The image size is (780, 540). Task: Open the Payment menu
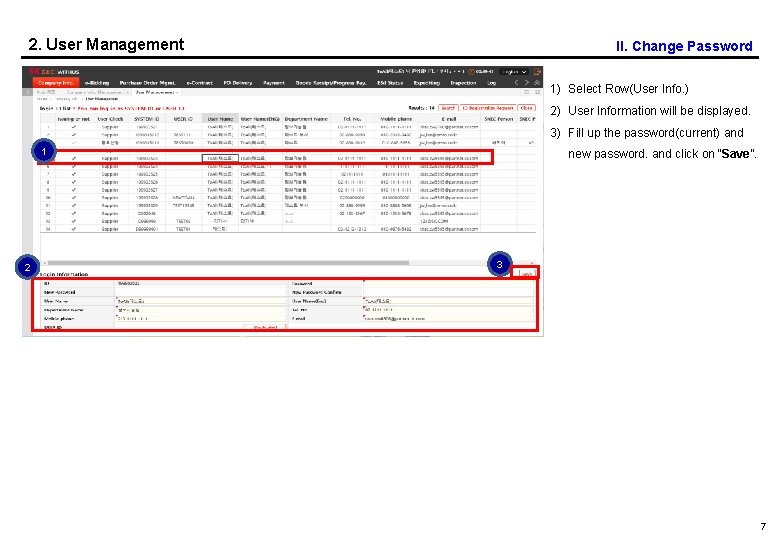click(x=274, y=83)
